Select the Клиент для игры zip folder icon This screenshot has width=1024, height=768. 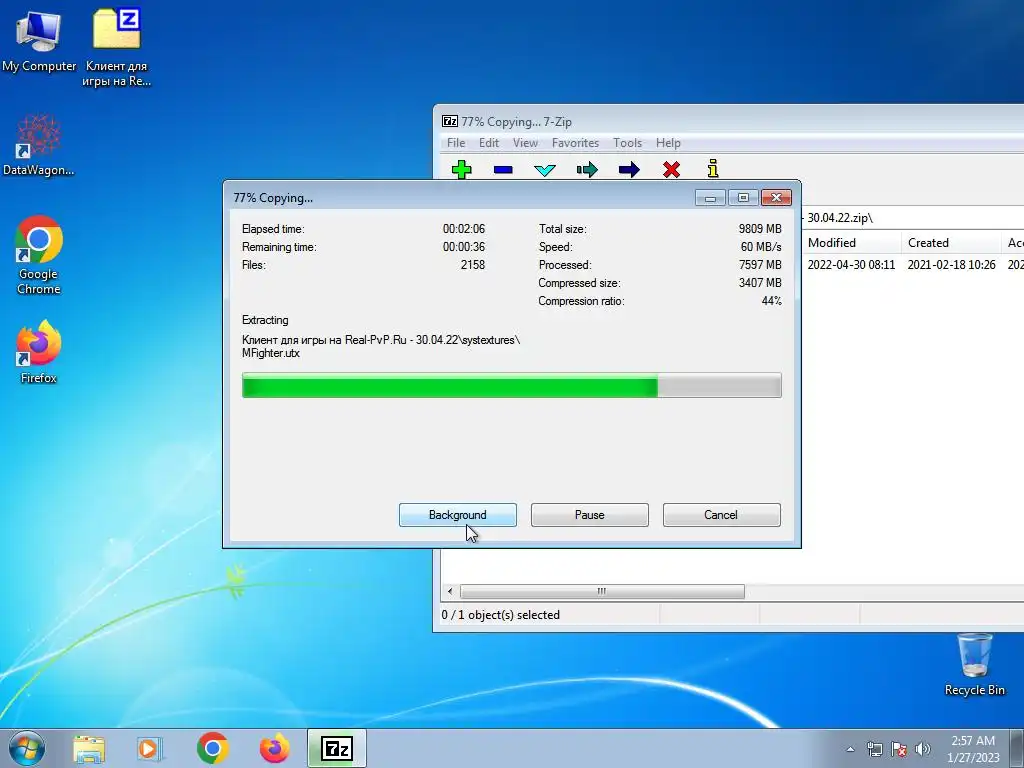point(116,47)
